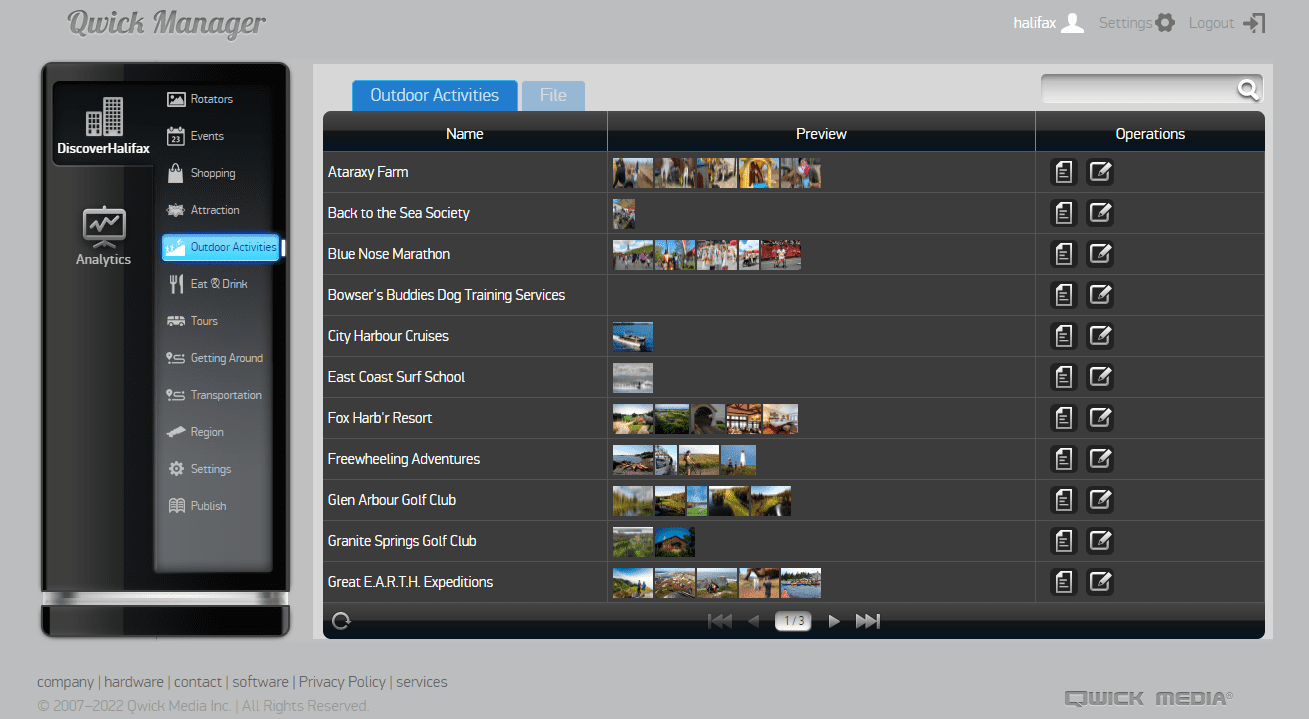The width and height of the screenshot is (1309, 719).
Task: Click the first Ataraxy Farm preview thumbnail
Action: [633, 173]
